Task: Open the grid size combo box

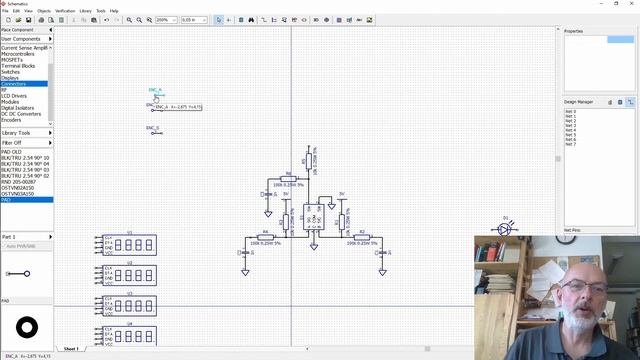Action: (x=194, y=20)
